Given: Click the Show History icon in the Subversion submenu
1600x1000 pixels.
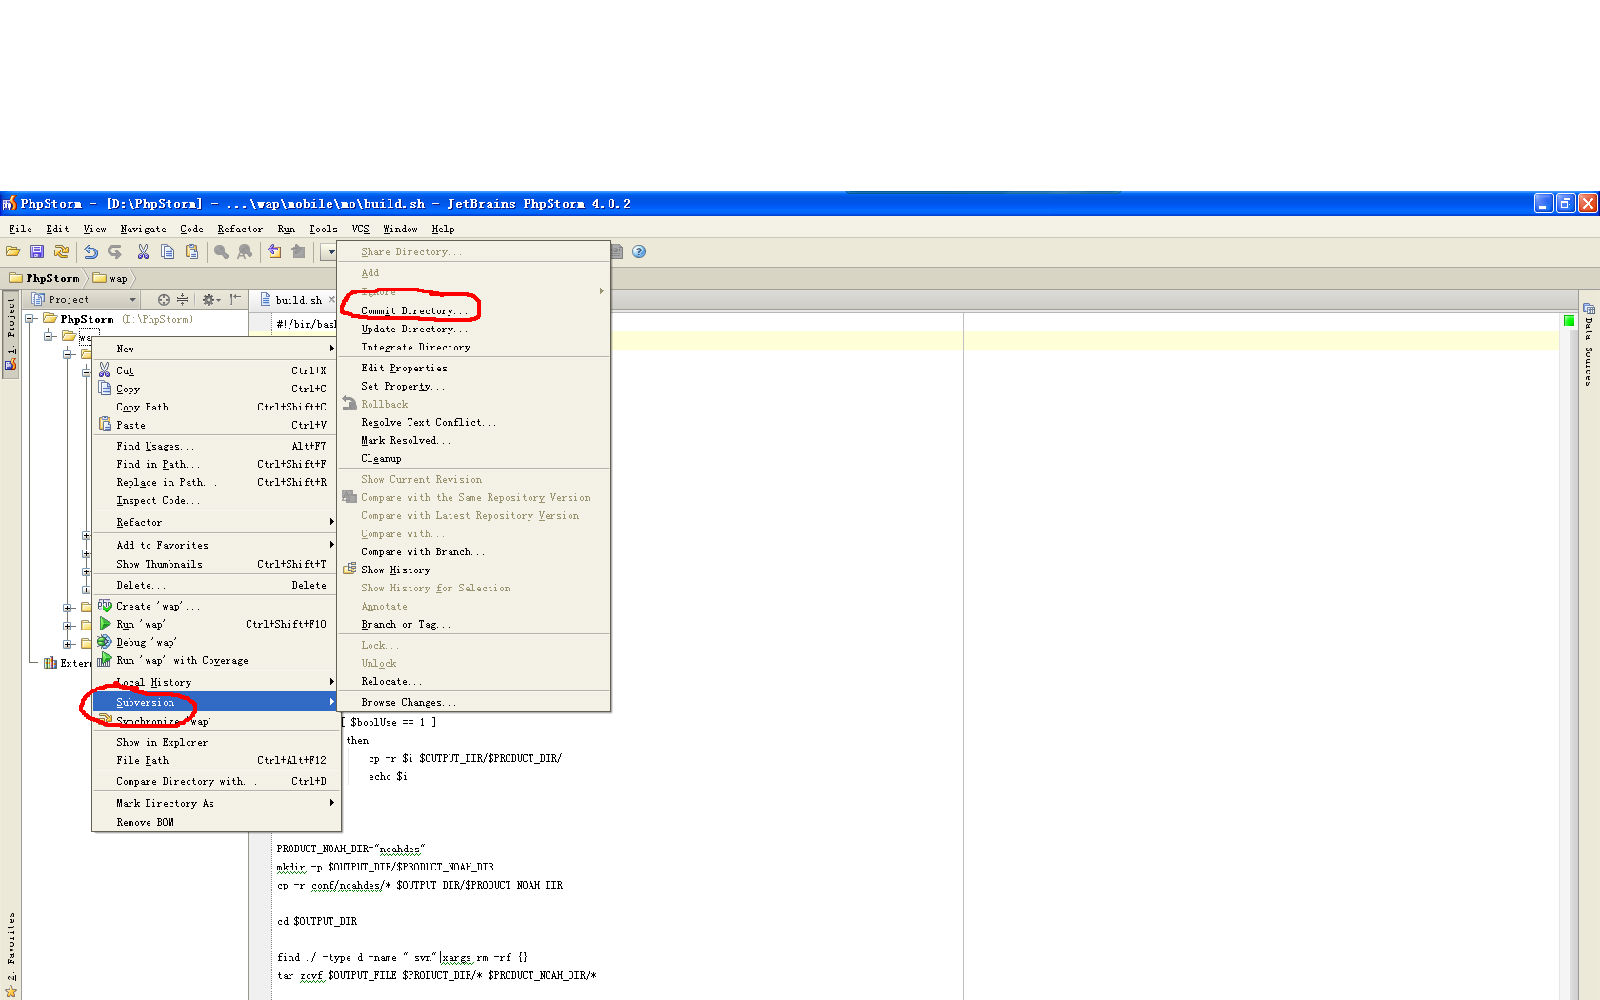Looking at the screenshot, I should [x=350, y=569].
